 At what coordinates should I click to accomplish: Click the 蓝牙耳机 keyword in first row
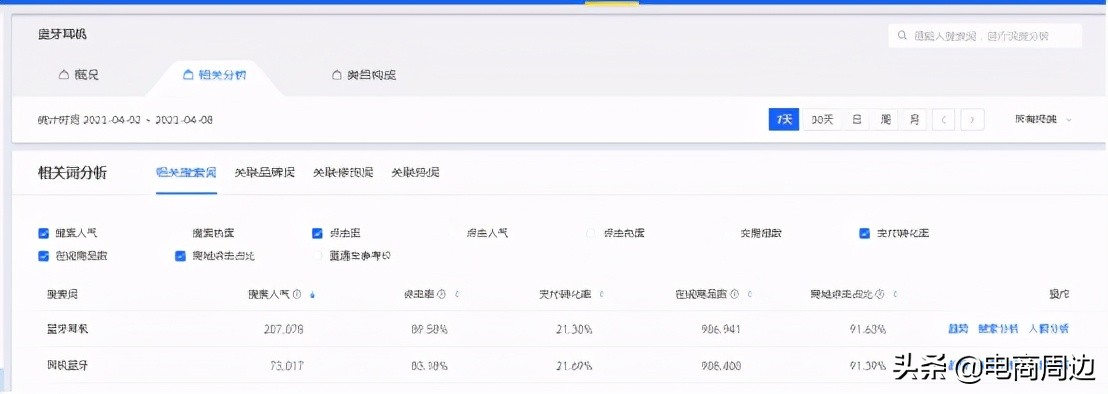(x=68, y=328)
